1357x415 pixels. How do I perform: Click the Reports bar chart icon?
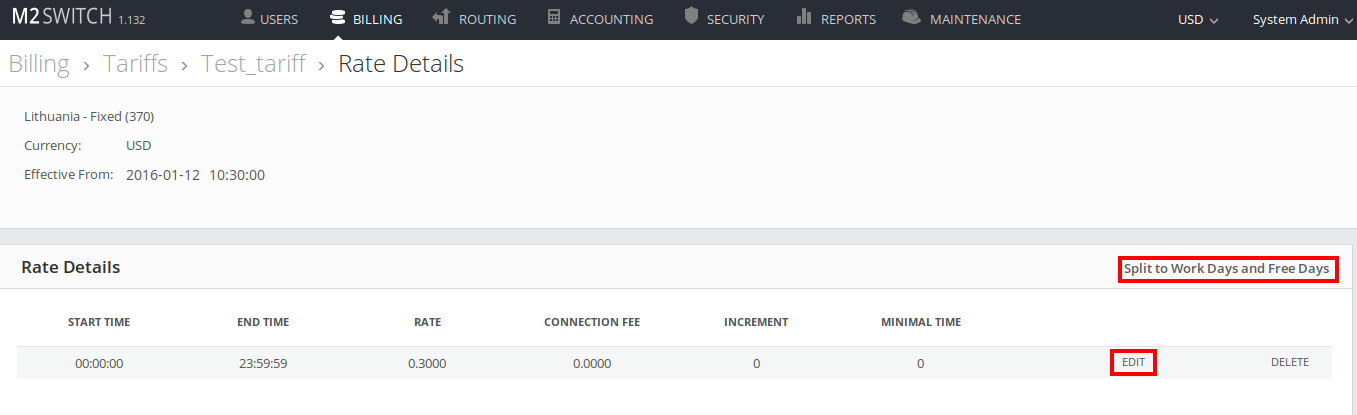[x=804, y=17]
